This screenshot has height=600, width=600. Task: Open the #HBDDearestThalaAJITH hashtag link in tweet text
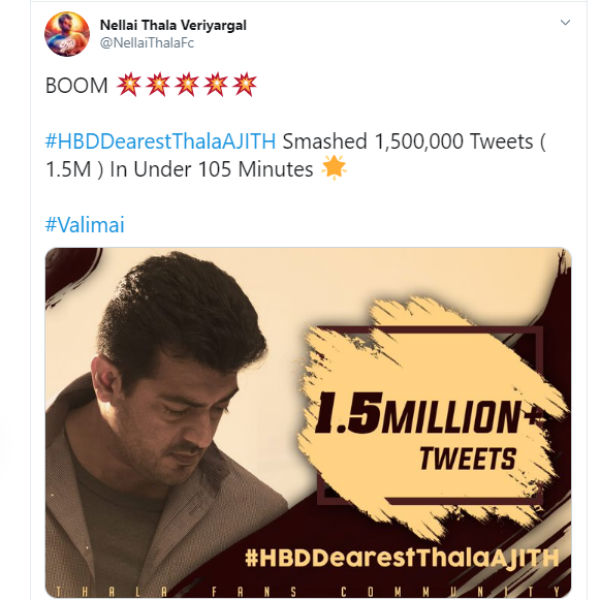click(161, 141)
